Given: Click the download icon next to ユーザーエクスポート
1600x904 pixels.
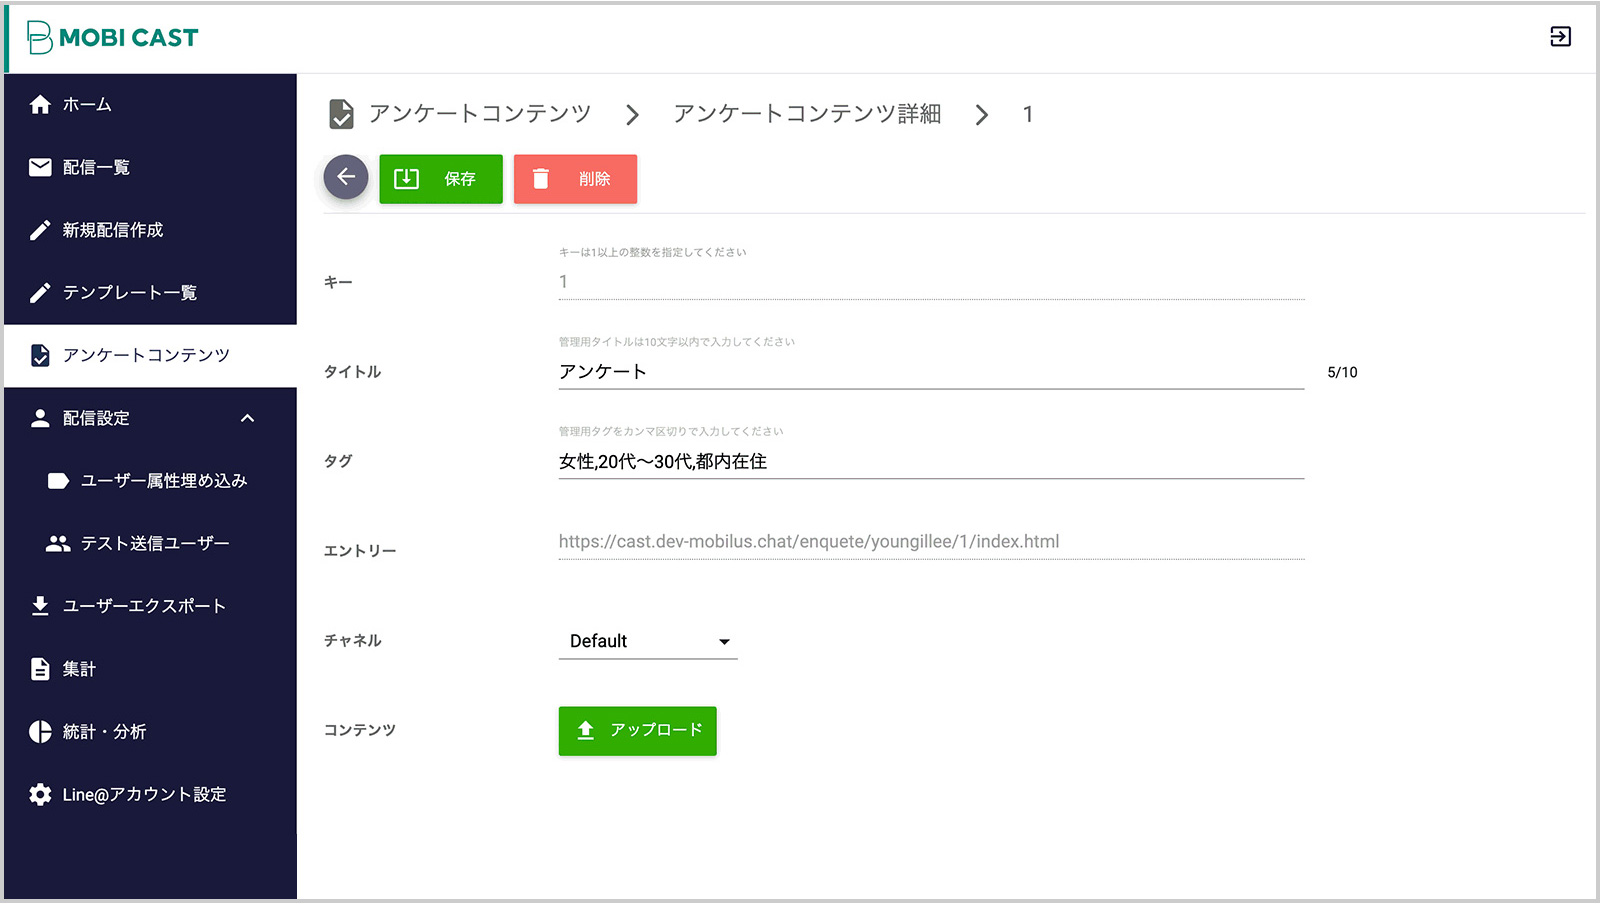Looking at the screenshot, I should pyautogui.click(x=40, y=606).
